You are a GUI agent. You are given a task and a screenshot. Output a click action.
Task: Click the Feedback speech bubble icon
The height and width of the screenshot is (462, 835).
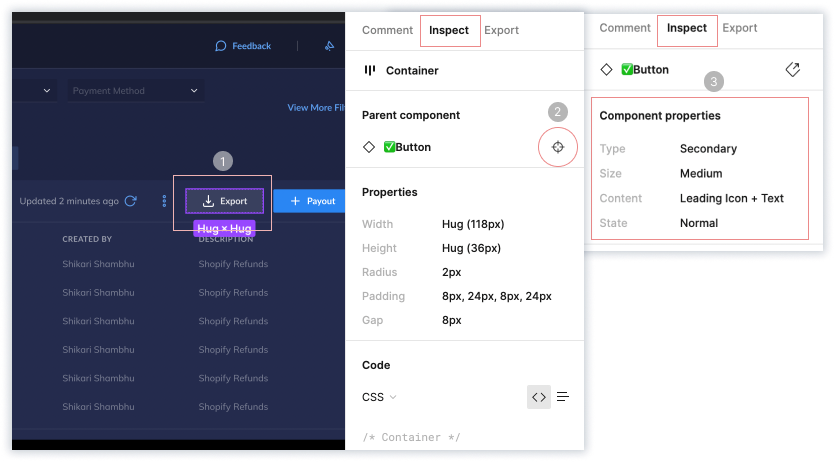220,46
